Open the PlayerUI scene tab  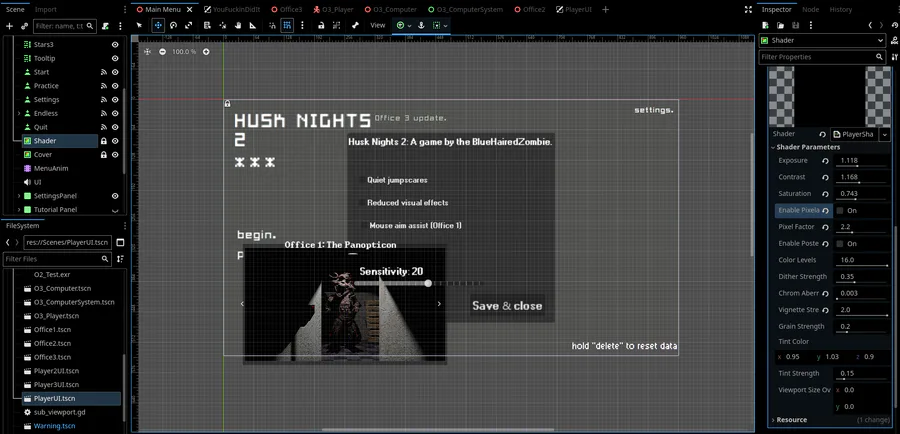coord(575,9)
